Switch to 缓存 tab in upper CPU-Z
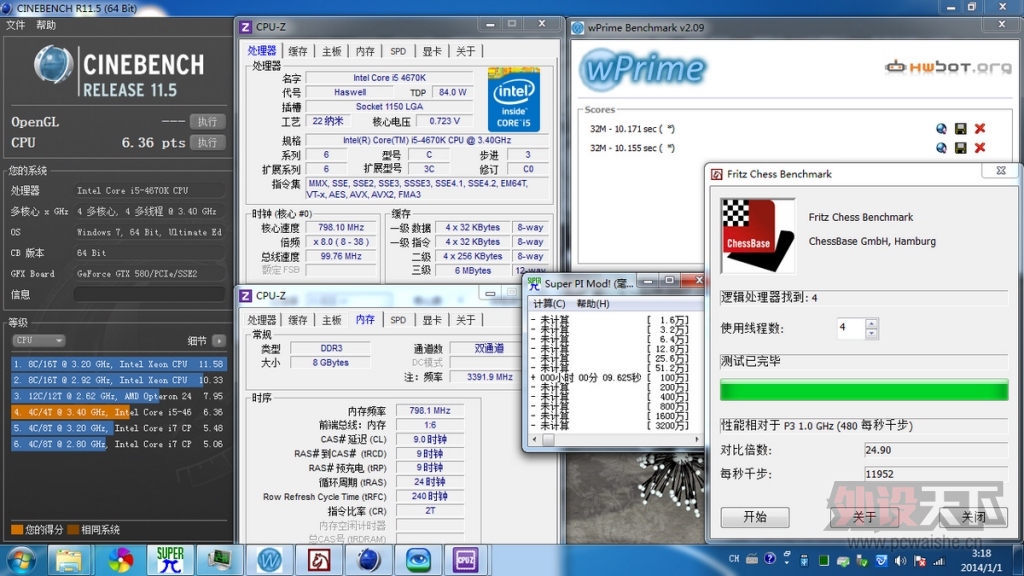The height and width of the screenshot is (576, 1024). pyautogui.click(x=298, y=51)
